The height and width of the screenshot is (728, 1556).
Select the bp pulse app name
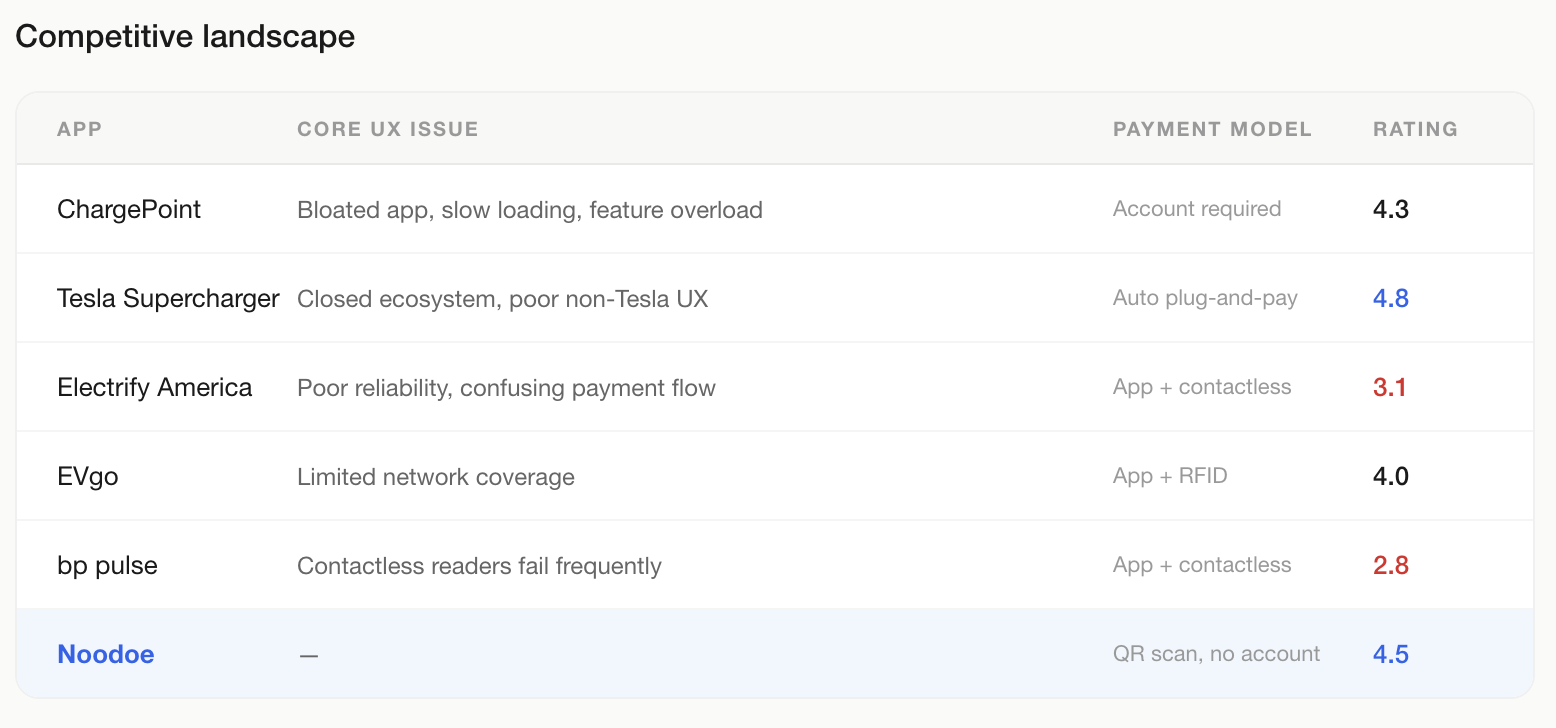[x=108, y=565]
